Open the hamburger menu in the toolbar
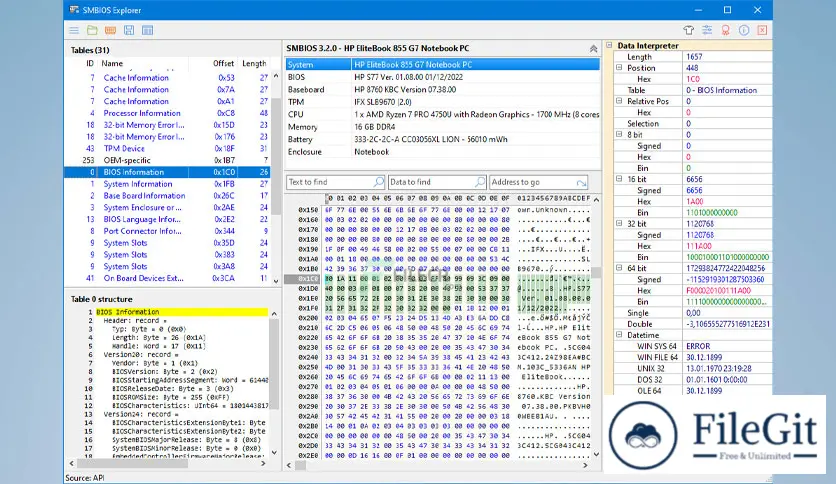Image resolution: width=836 pixels, height=484 pixels. (74, 30)
